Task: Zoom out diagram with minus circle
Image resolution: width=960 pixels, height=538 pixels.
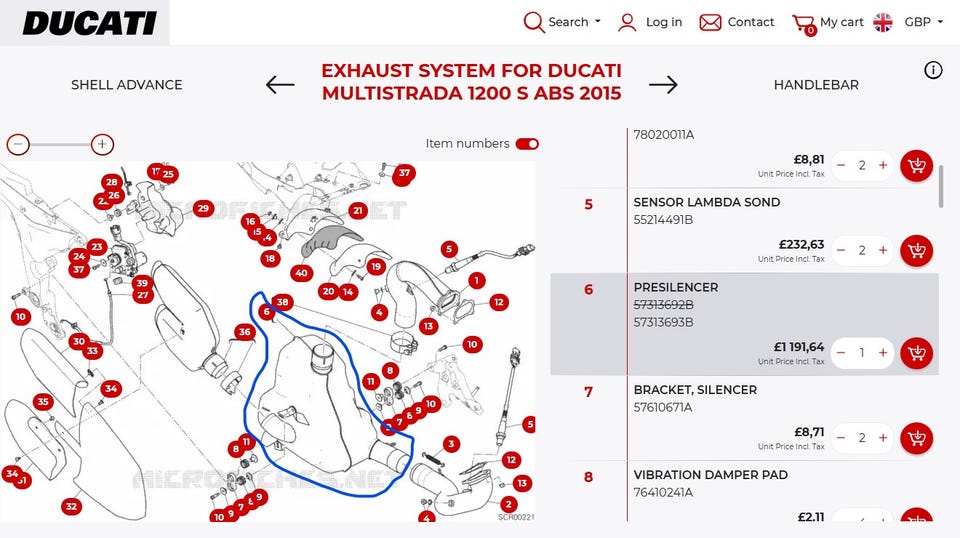Action: point(18,144)
